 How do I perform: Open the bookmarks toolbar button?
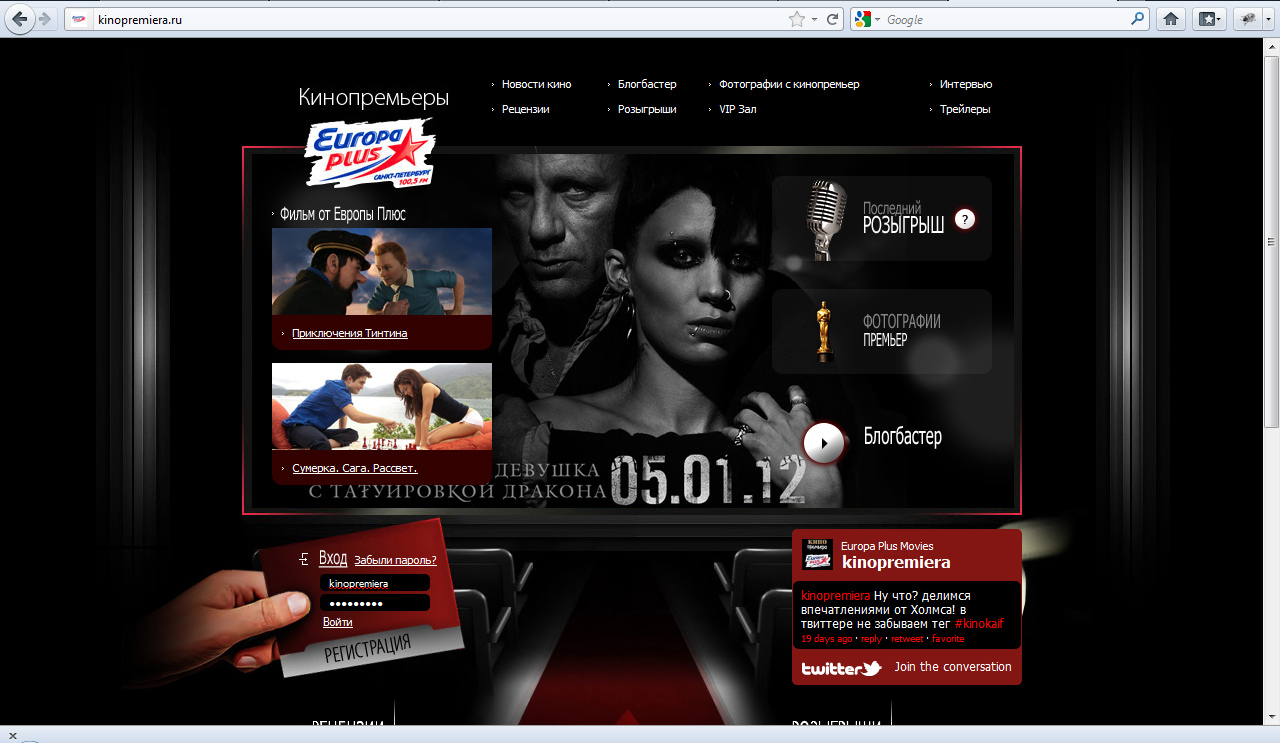click(x=1209, y=19)
